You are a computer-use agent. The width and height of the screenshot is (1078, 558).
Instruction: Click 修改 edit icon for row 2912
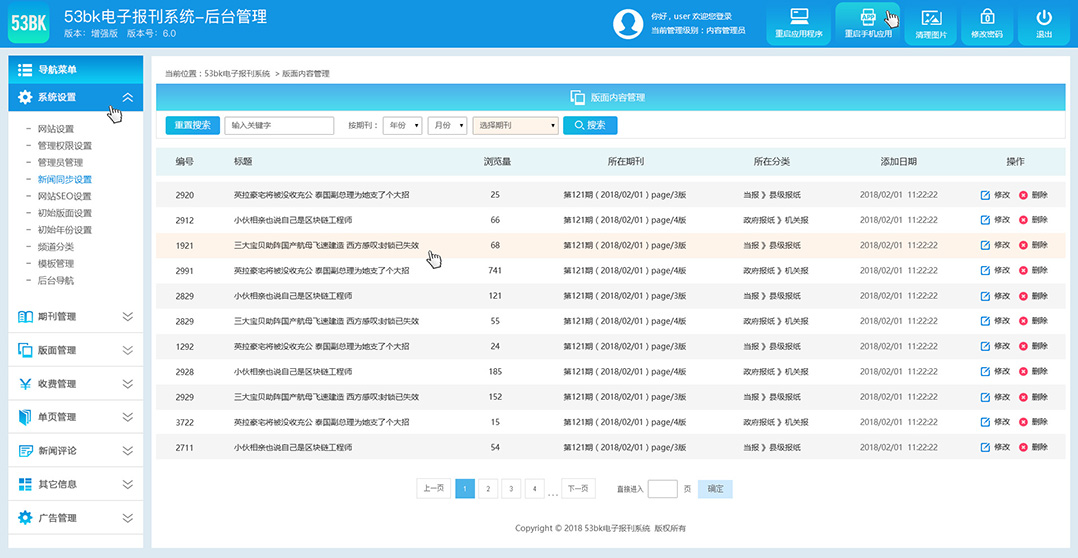point(984,220)
